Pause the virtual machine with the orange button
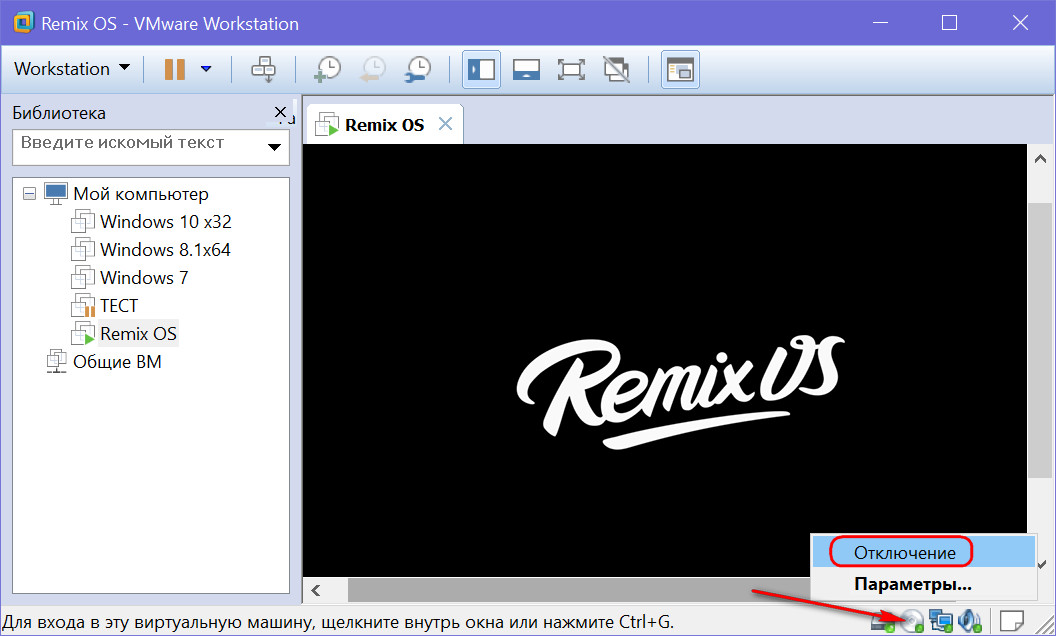This screenshot has height=636, width=1056. 175,69
